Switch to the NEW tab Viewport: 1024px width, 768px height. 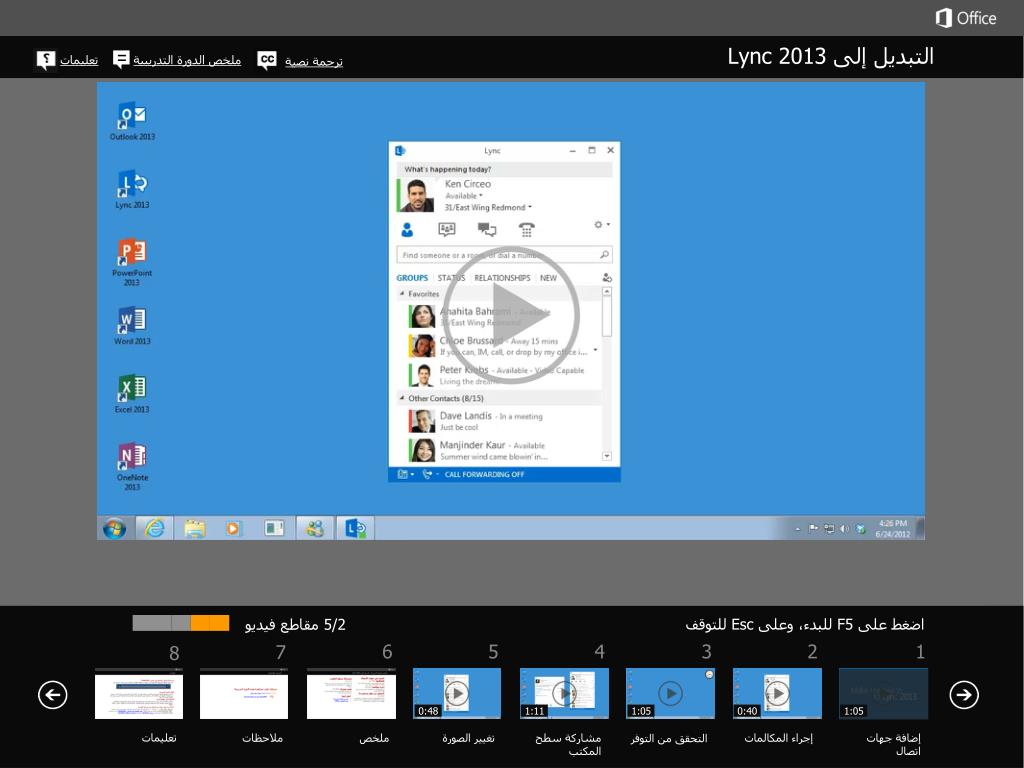click(x=549, y=278)
